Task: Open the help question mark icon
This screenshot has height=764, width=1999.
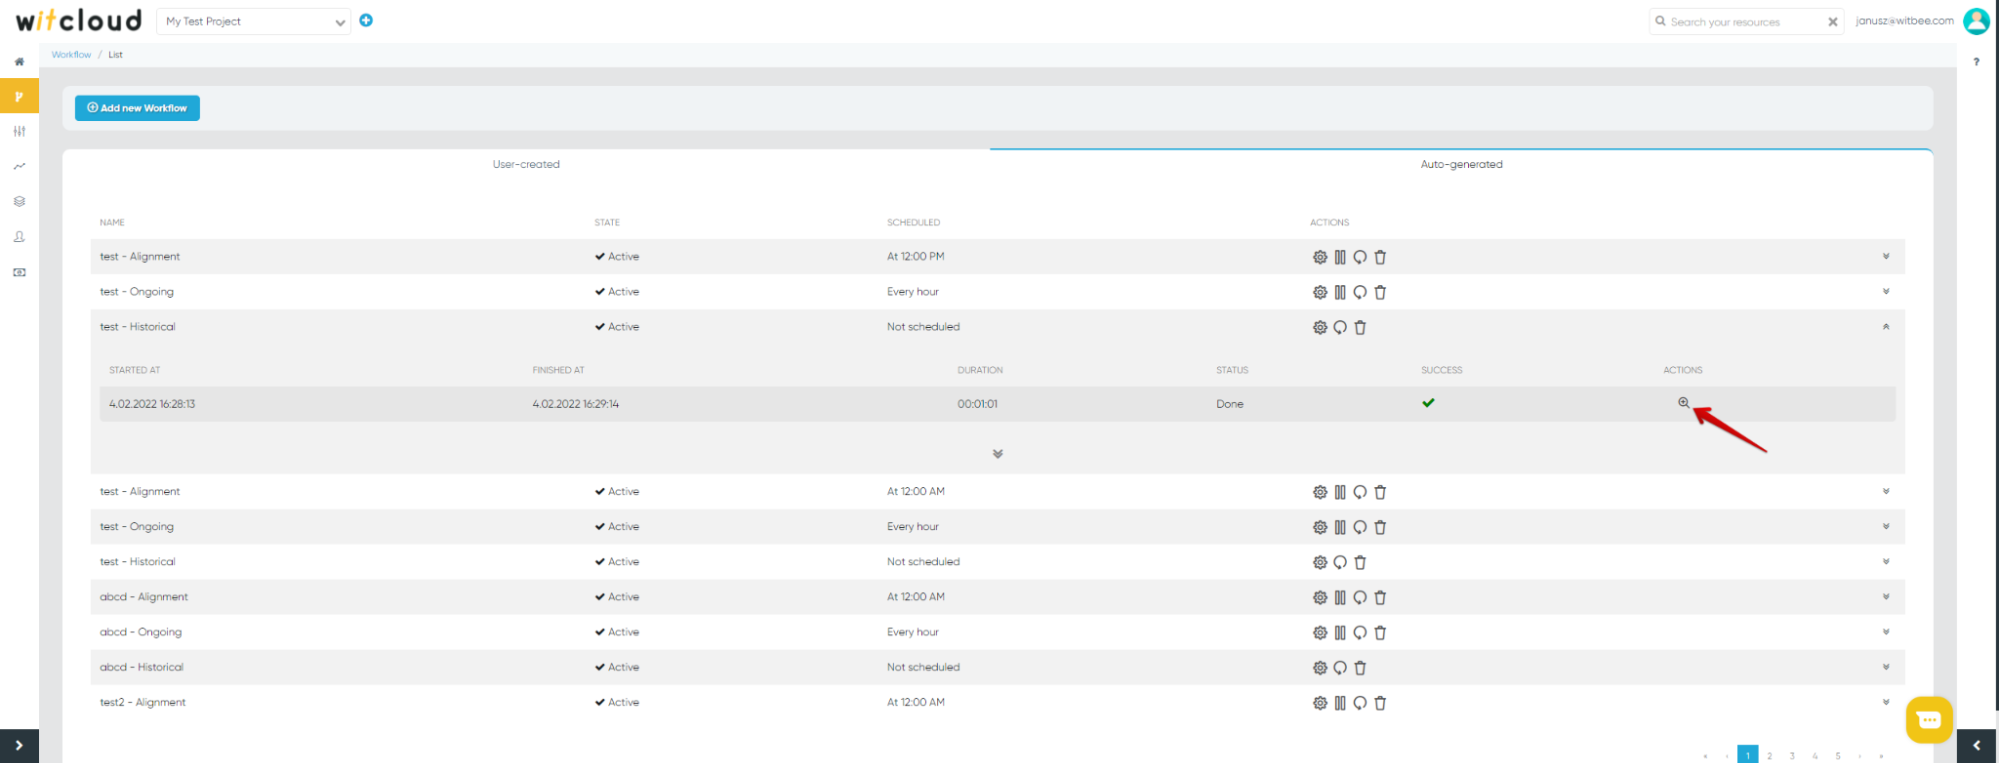Action: point(1976,62)
